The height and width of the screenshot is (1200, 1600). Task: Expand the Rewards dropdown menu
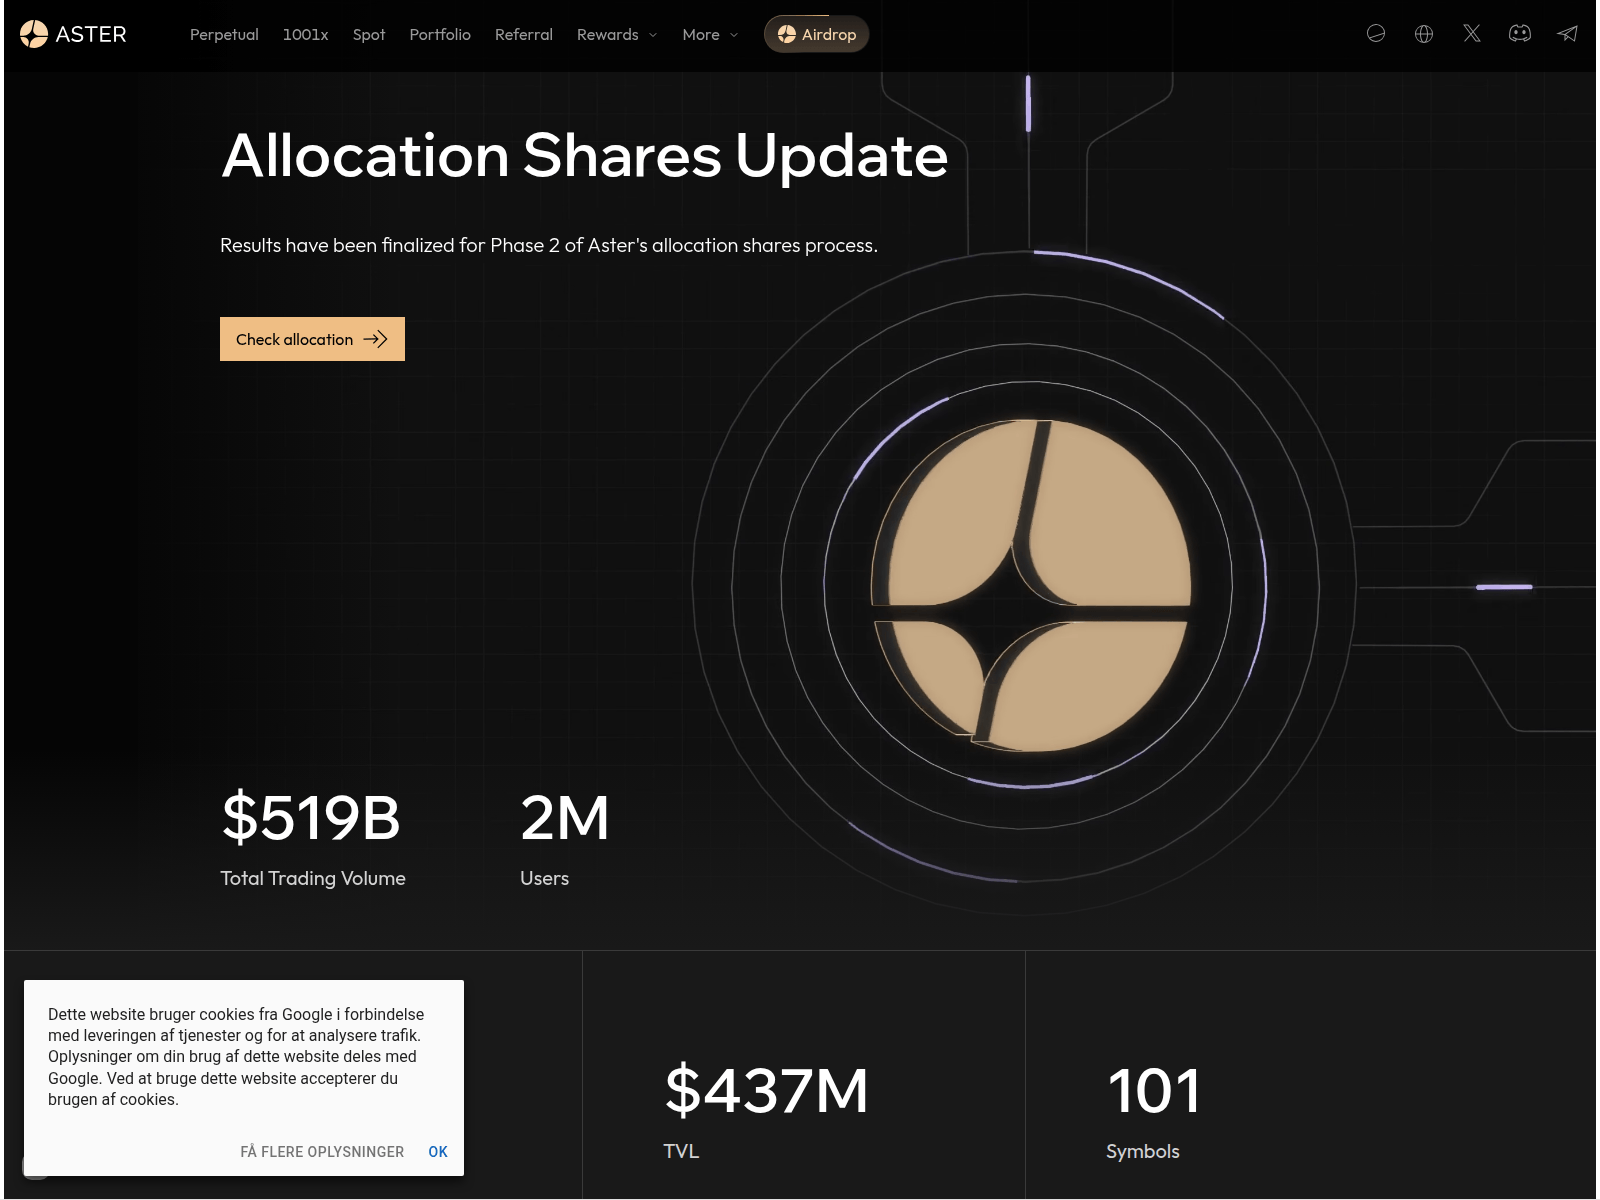pyautogui.click(x=617, y=34)
